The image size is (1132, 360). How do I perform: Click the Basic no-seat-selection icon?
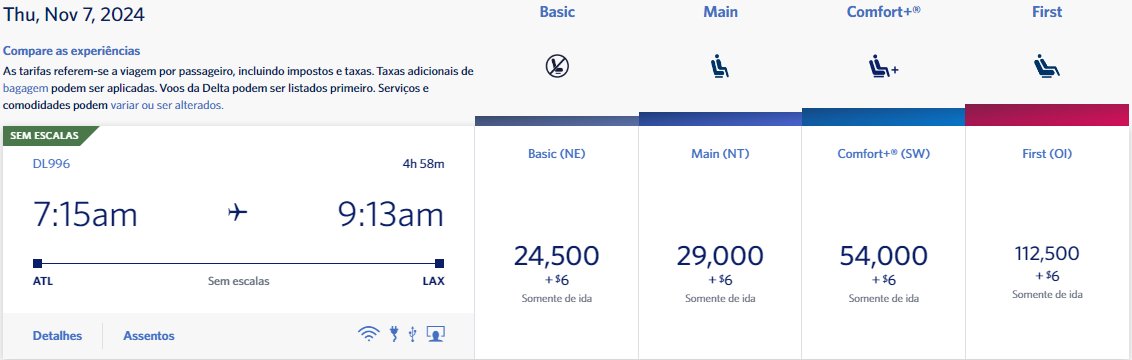(x=557, y=66)
